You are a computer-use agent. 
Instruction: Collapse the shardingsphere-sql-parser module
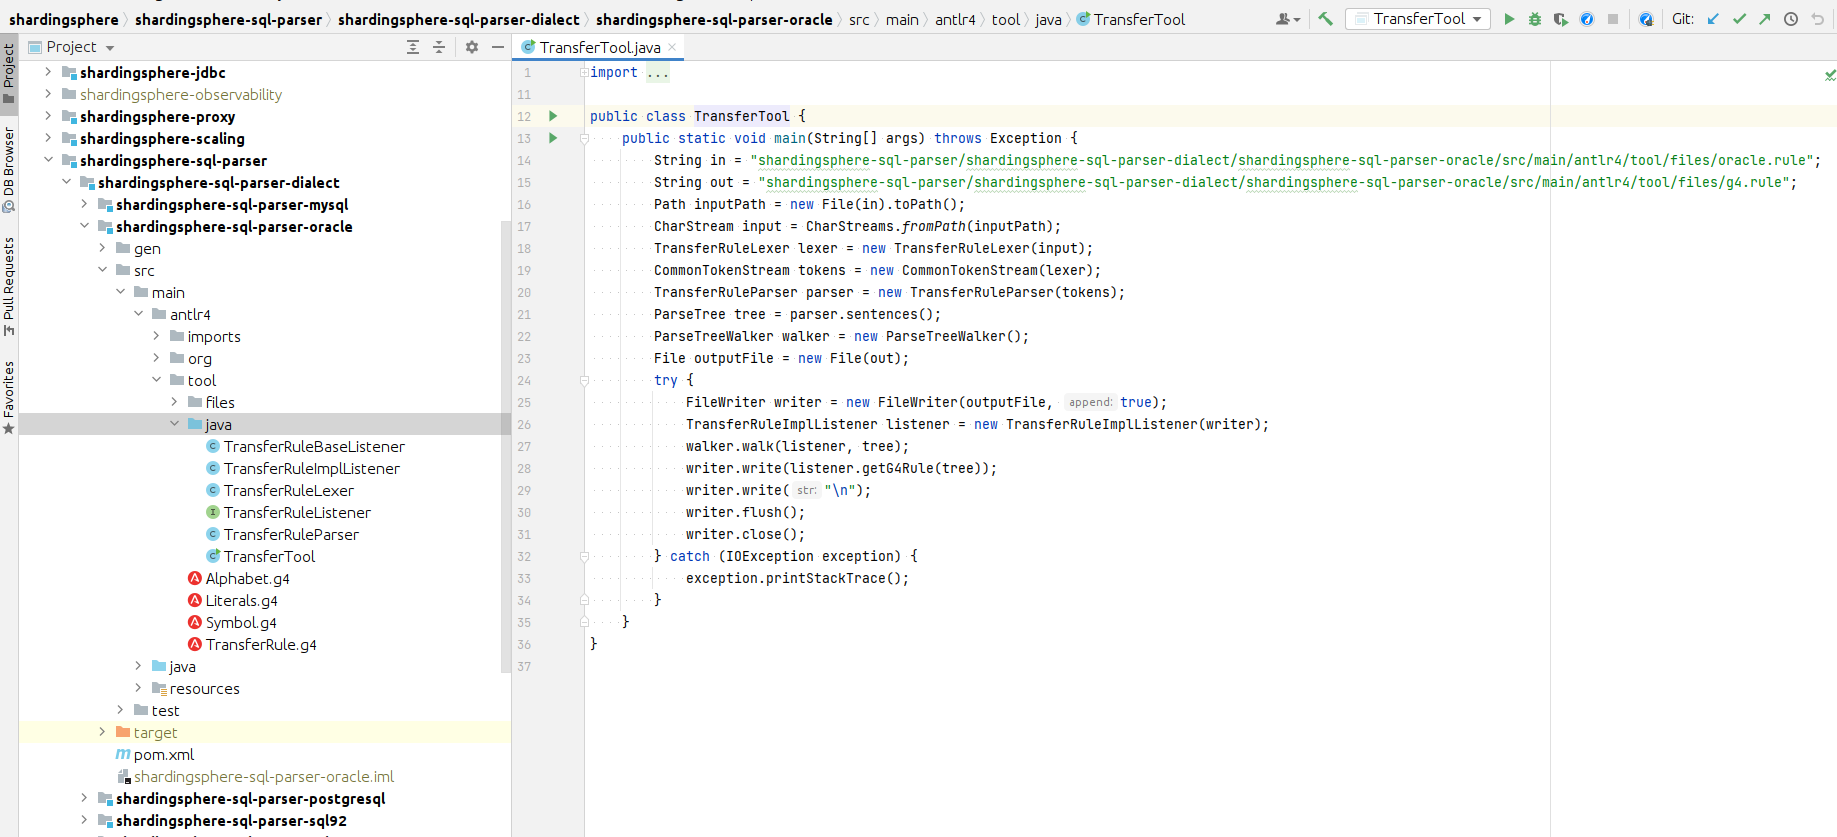tap(48, 160)
